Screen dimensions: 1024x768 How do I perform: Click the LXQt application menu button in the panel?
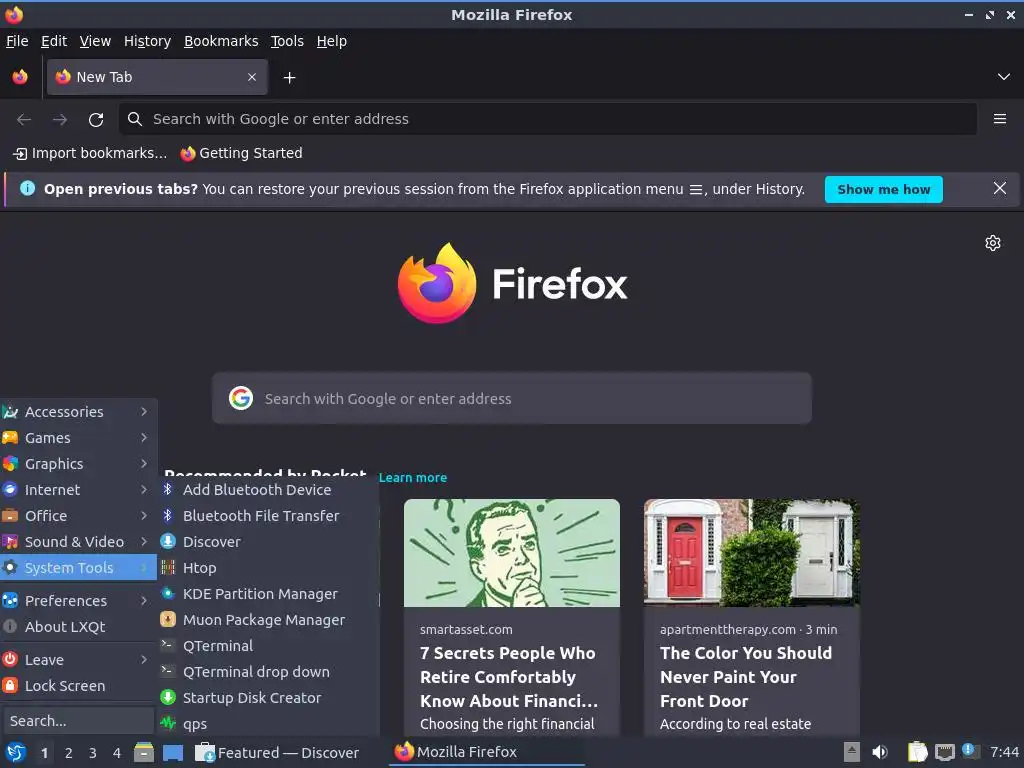[x=16, y=752]
